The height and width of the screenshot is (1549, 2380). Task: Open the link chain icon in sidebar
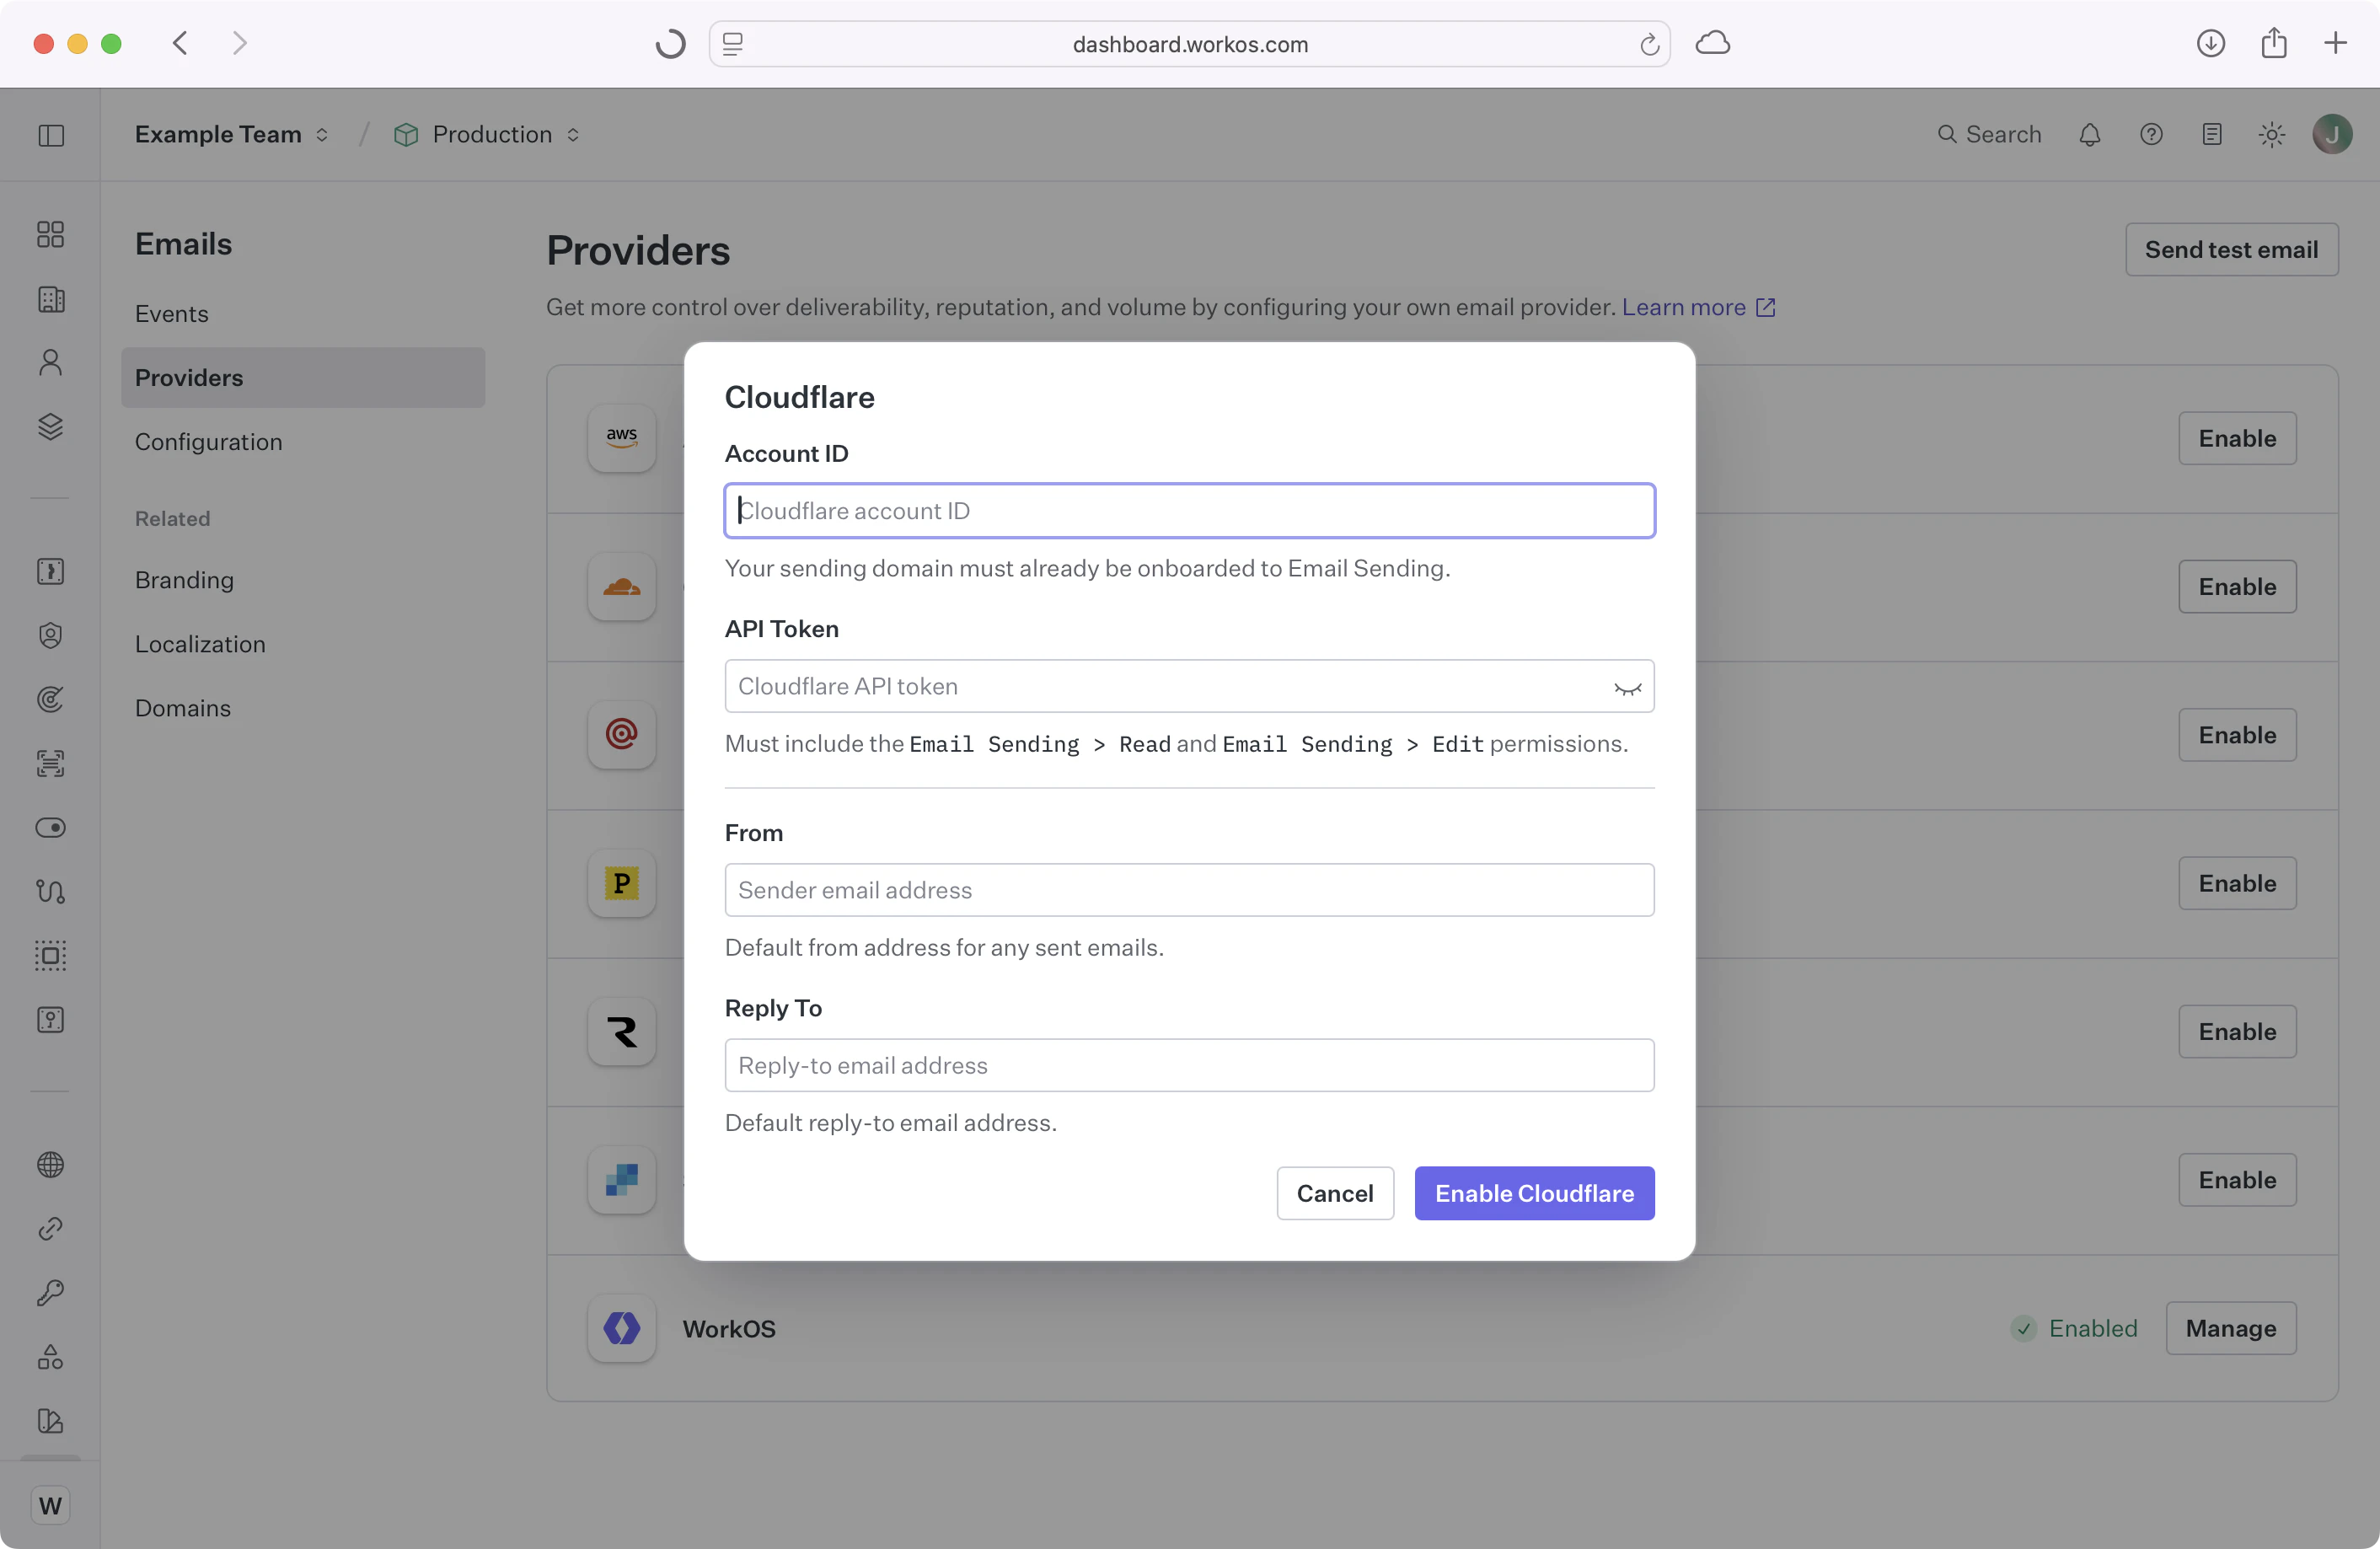(x=50, y=1228)
